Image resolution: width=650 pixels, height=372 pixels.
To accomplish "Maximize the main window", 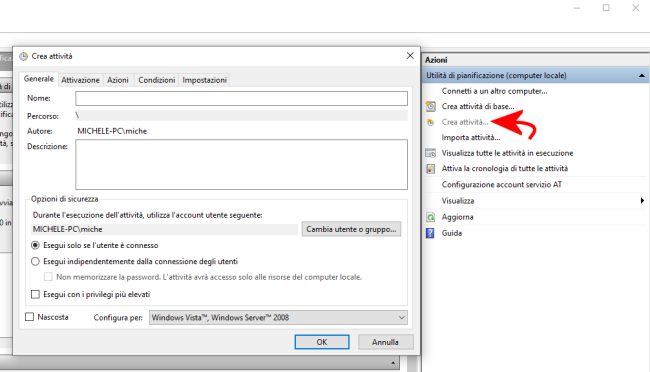I will [606, 7].
